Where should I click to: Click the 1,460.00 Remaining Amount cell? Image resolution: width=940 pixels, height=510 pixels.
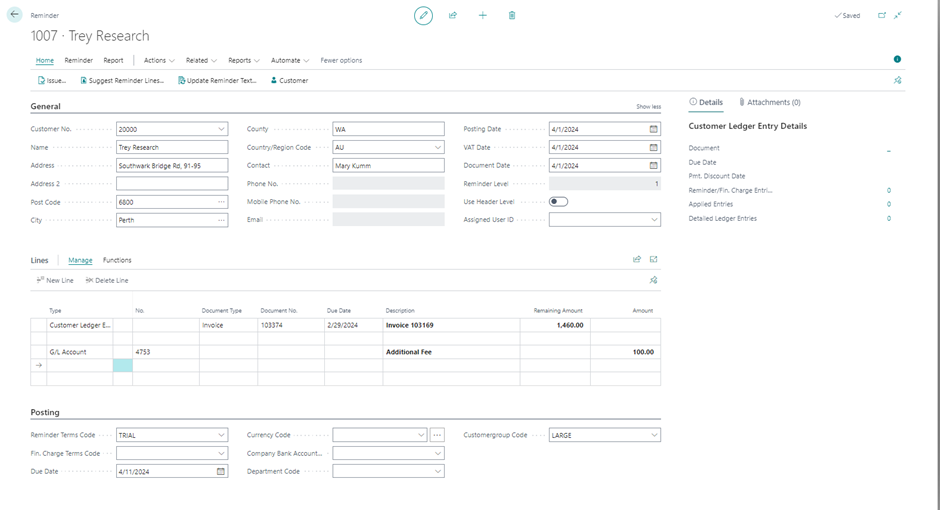555,325
